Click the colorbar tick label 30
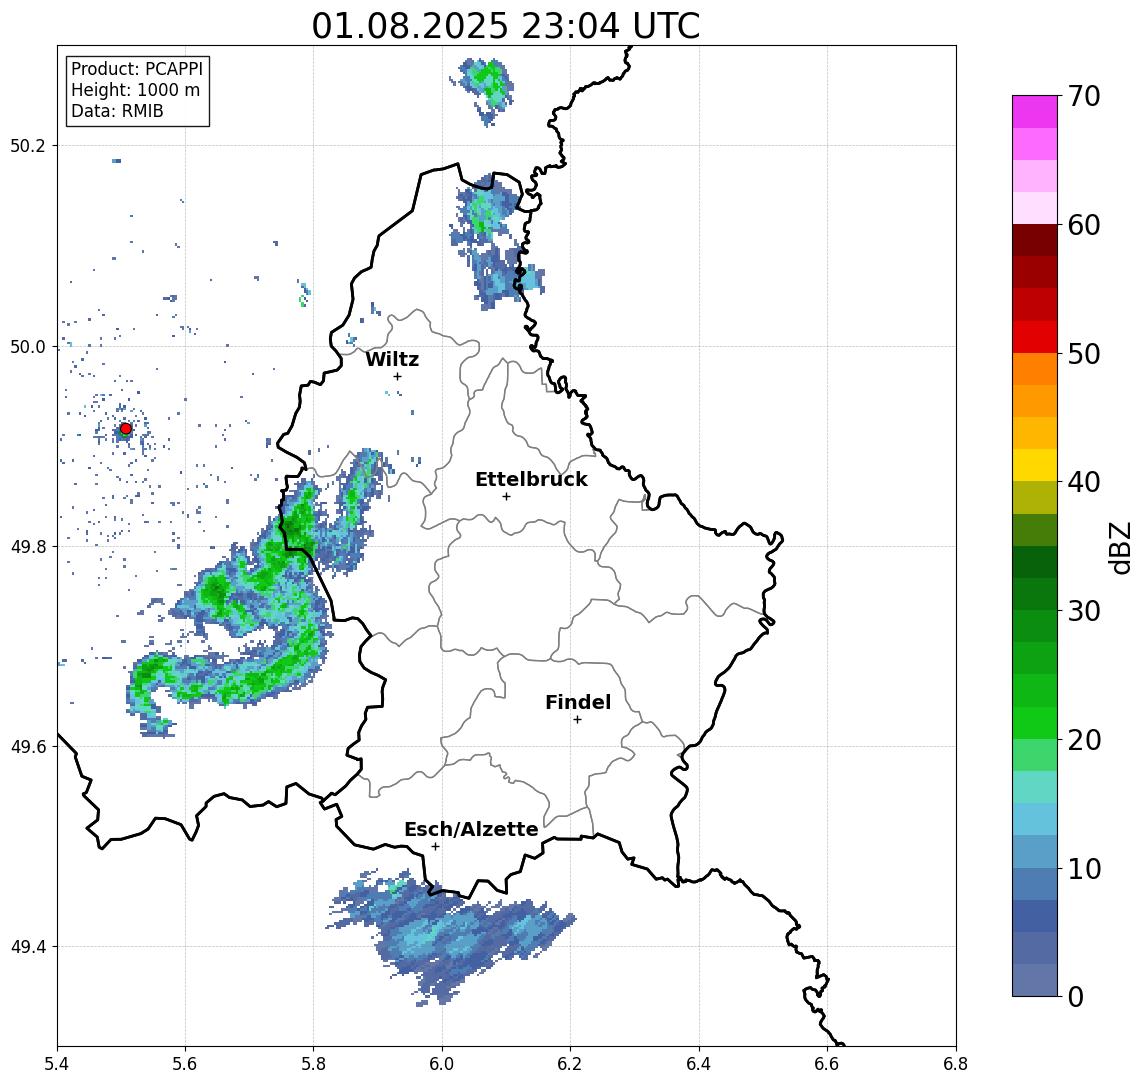The image size is (1145, 1084). (x=1084, y=611)
